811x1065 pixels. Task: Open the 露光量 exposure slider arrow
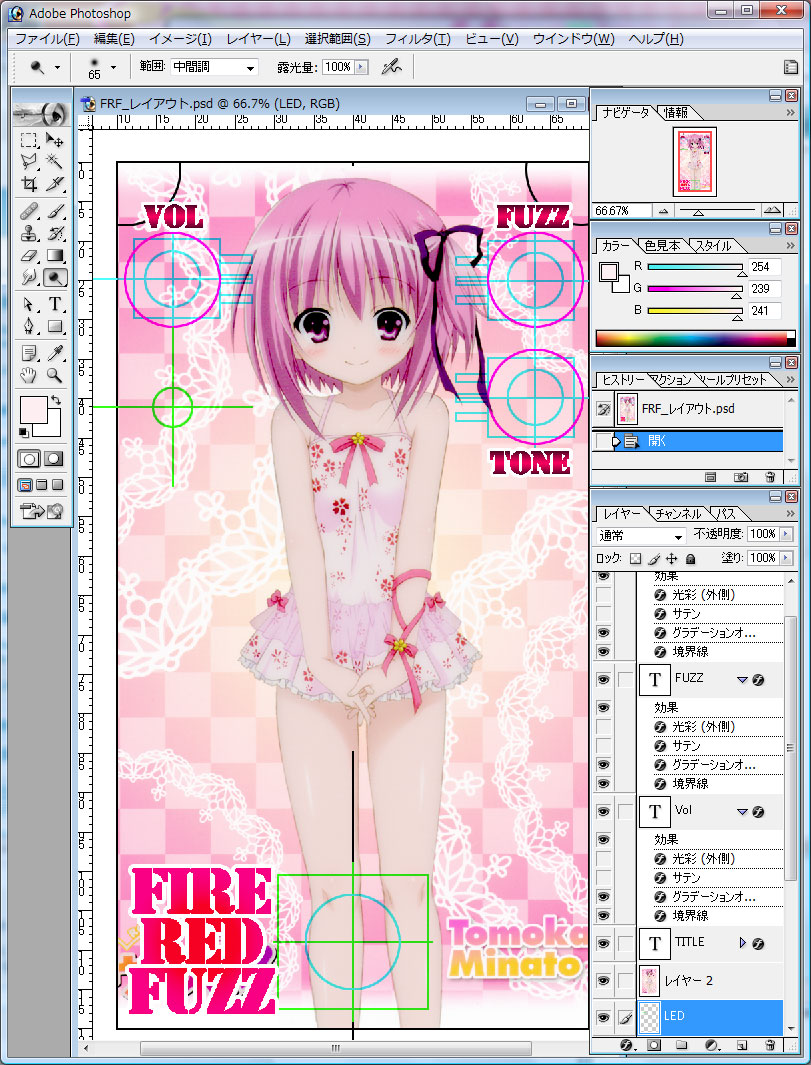[x=361, y=67]
